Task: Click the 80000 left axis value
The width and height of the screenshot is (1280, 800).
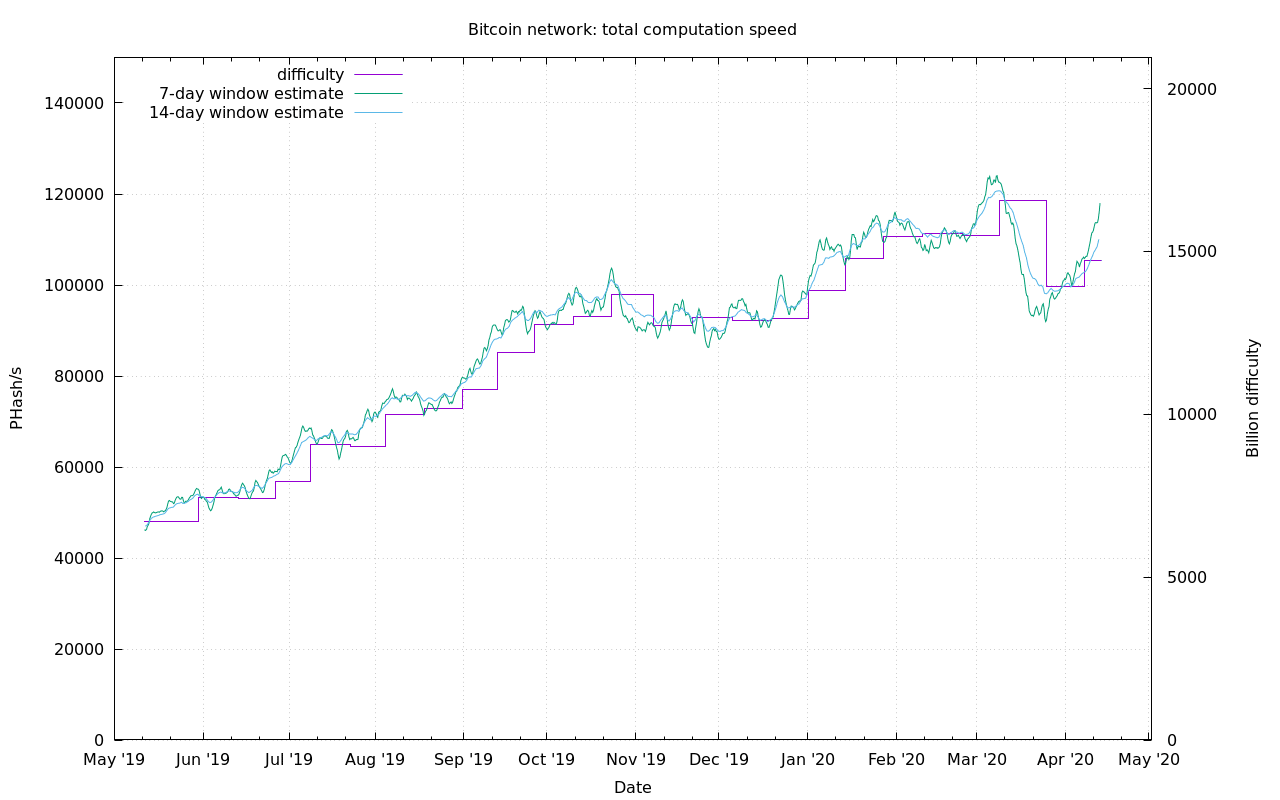Action: tap(78, 376)
